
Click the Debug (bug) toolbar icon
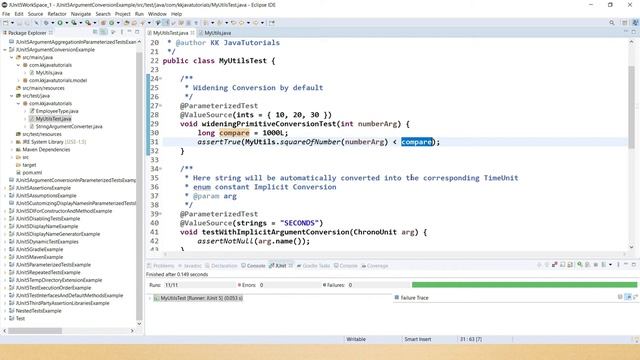46,23
